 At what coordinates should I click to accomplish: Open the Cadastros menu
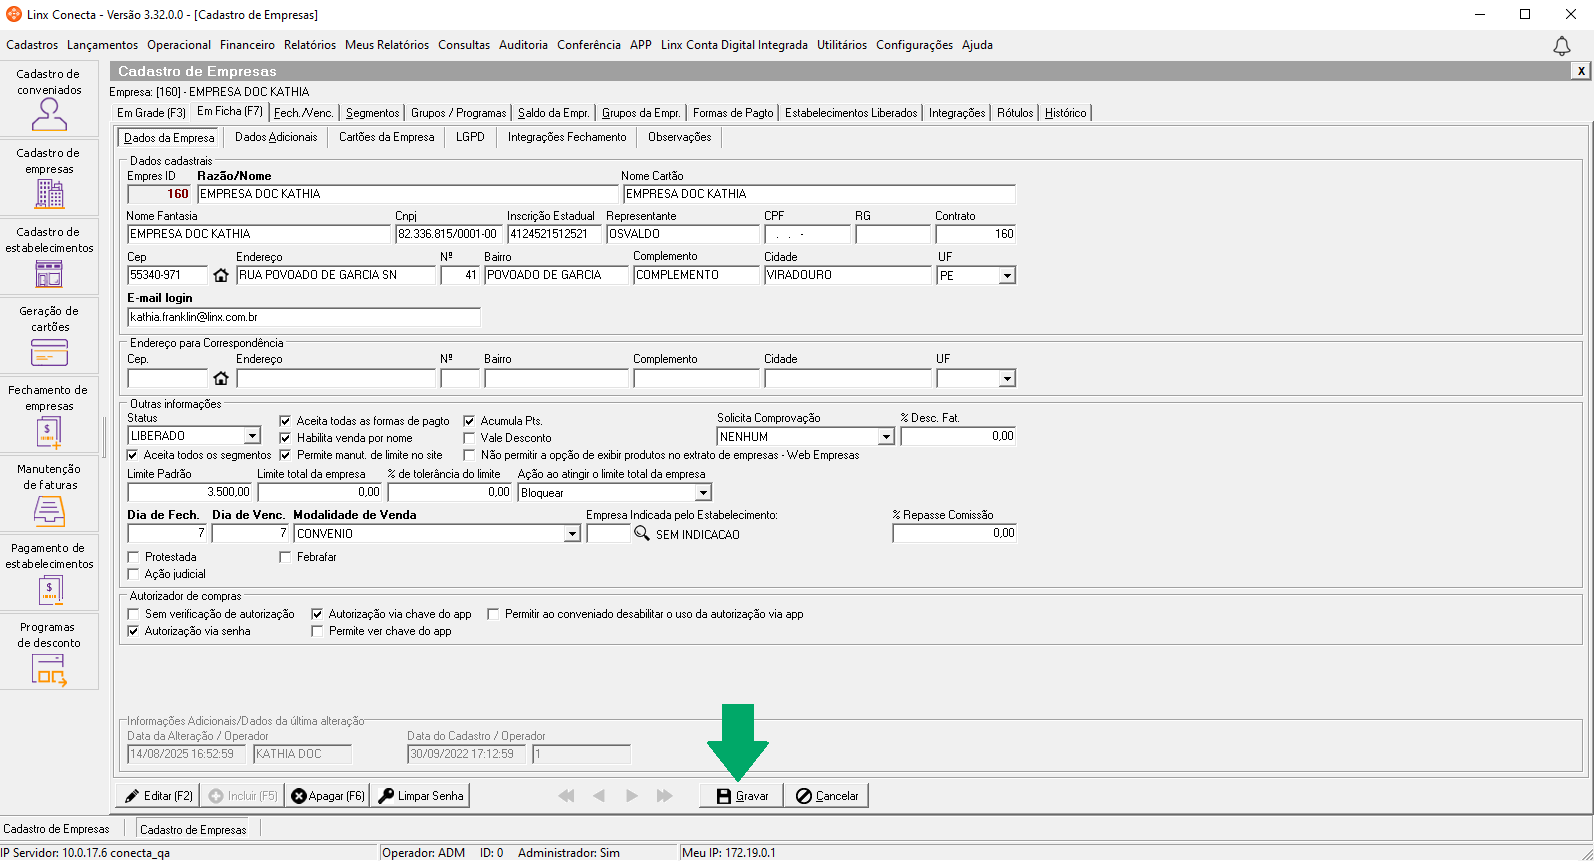pos(32,45)
